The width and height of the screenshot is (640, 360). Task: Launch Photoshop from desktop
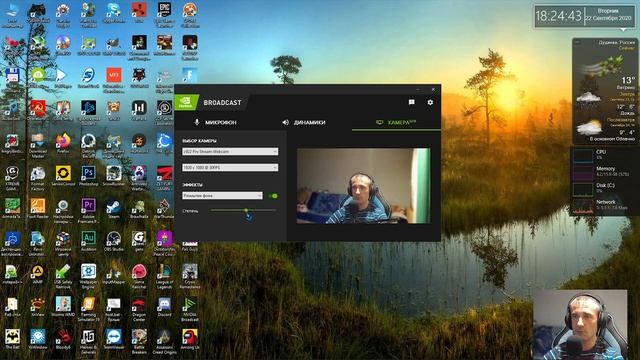click(x=88, y=176)
